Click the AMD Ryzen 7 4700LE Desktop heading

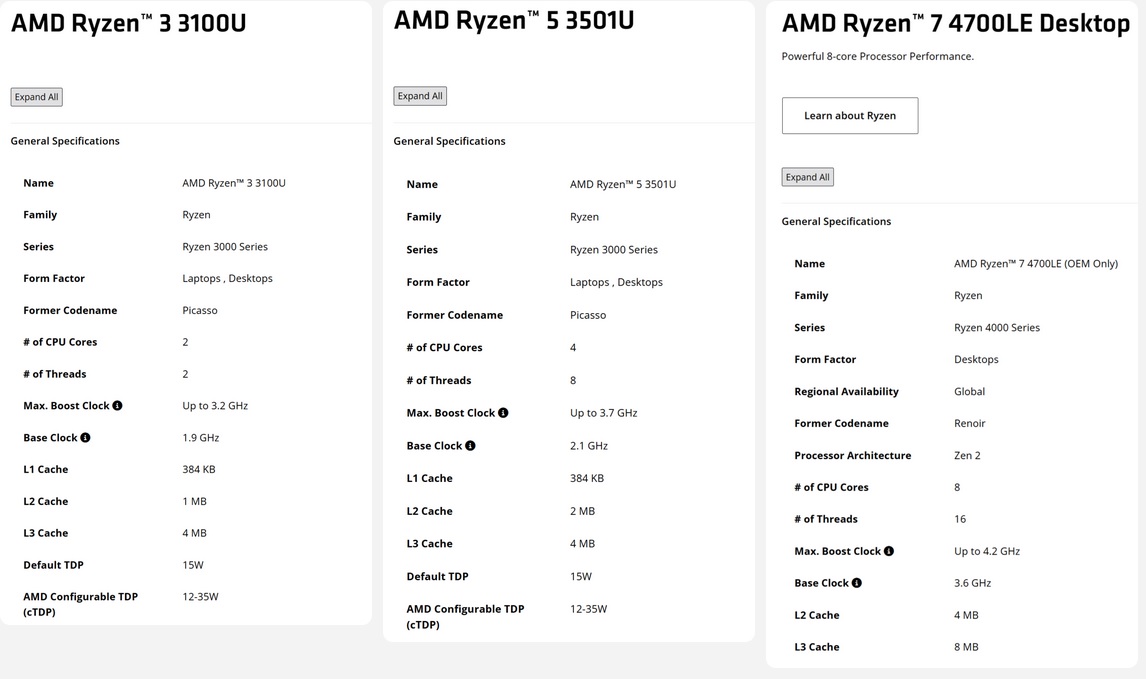(x=956, y=23)
